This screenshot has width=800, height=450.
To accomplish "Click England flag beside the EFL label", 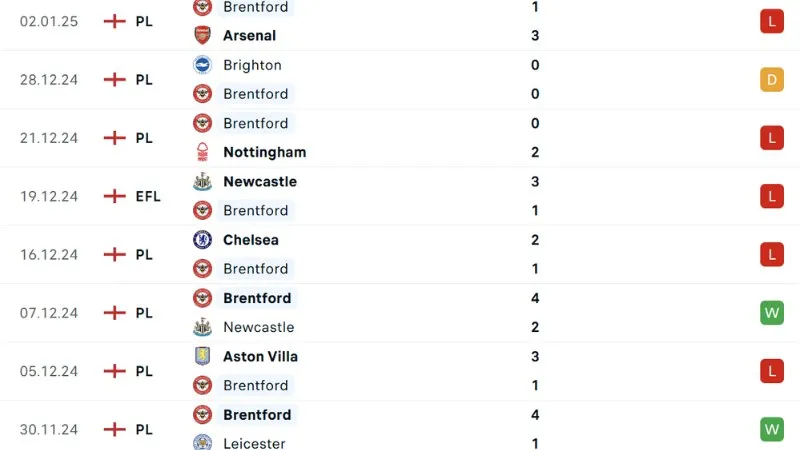I will click(x=116, y=196).
